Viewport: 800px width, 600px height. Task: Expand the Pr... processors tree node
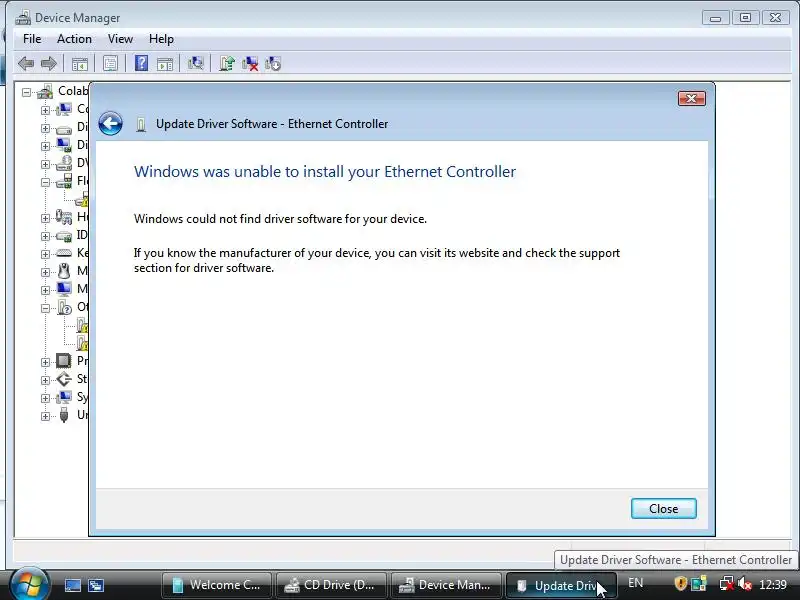[x=45, y=362]
